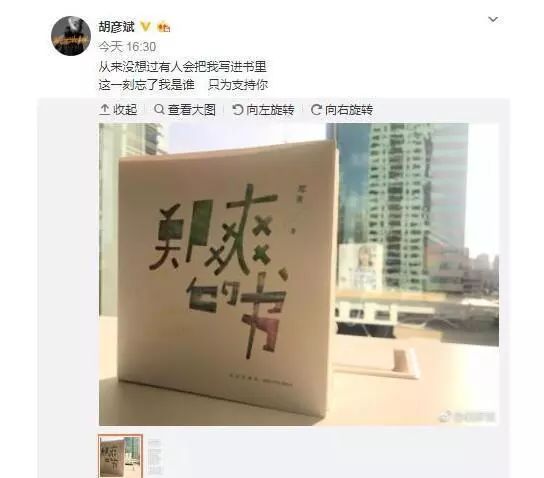Screen dimensions: 544x478
Task: Open full-size view via 查看大图 text
Action: [192, 110]
